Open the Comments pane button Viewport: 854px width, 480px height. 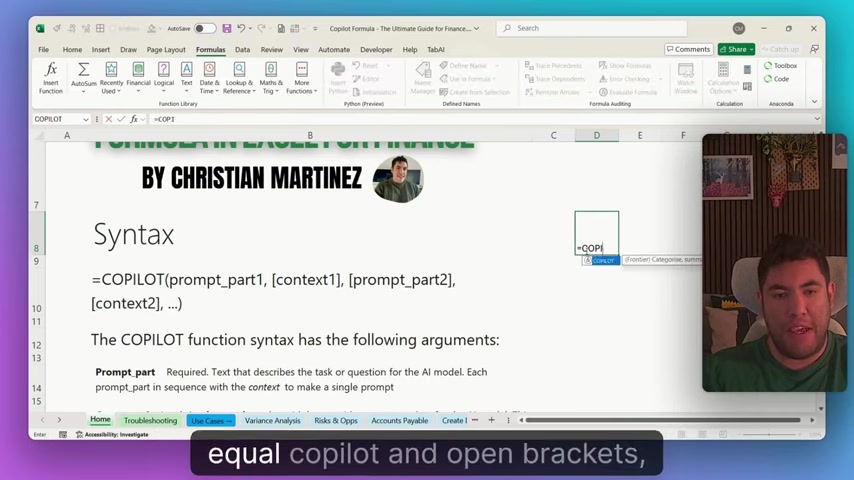point(689,49)
